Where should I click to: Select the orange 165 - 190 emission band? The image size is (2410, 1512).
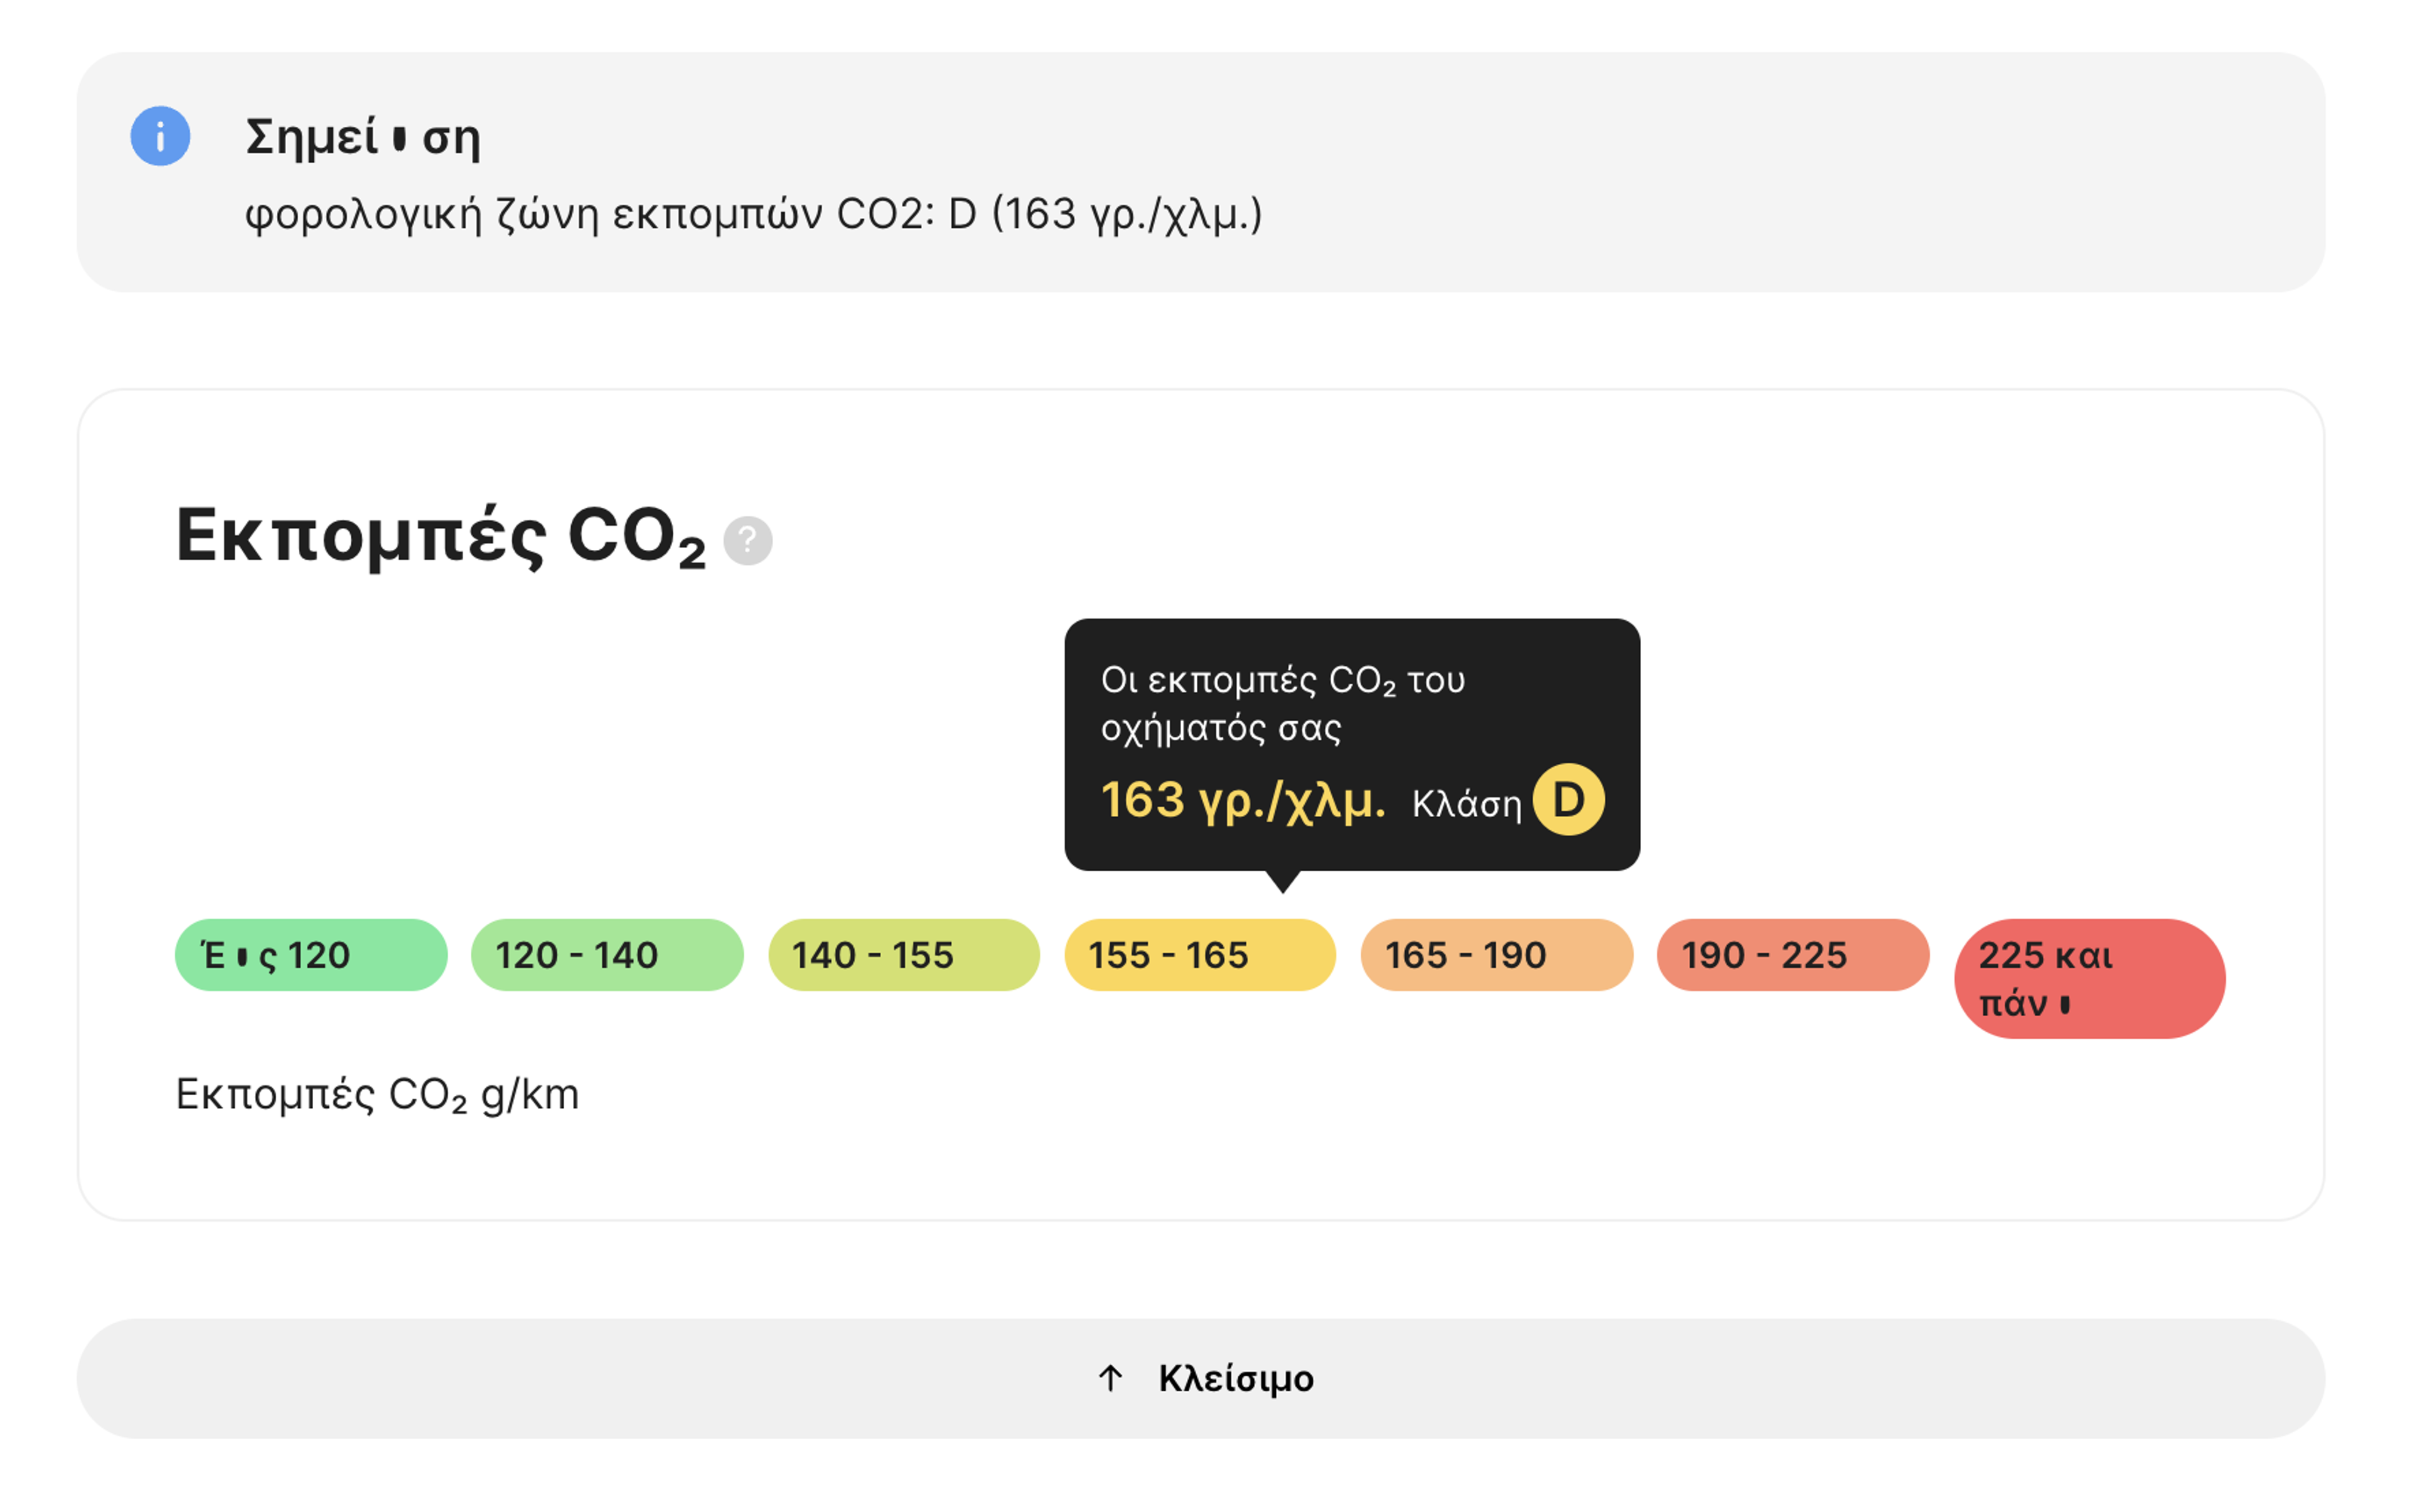coord(1496,955)
